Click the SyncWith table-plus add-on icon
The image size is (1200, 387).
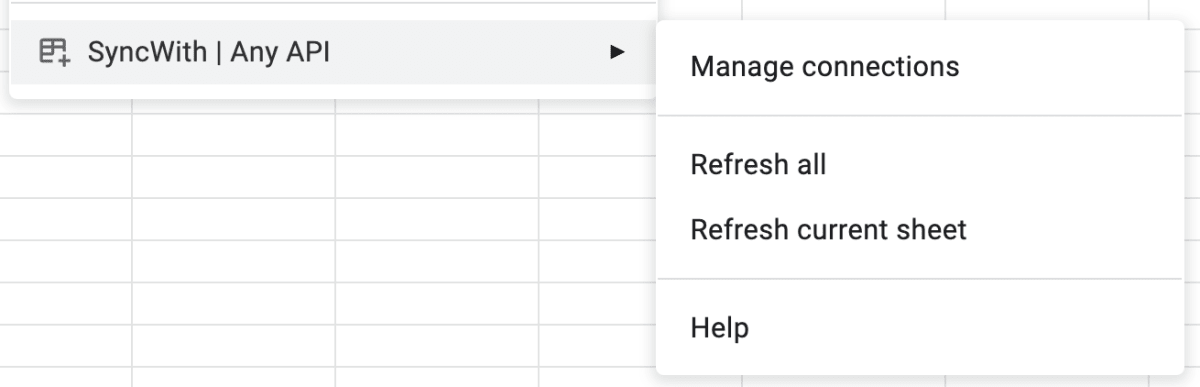coord(54,52)
